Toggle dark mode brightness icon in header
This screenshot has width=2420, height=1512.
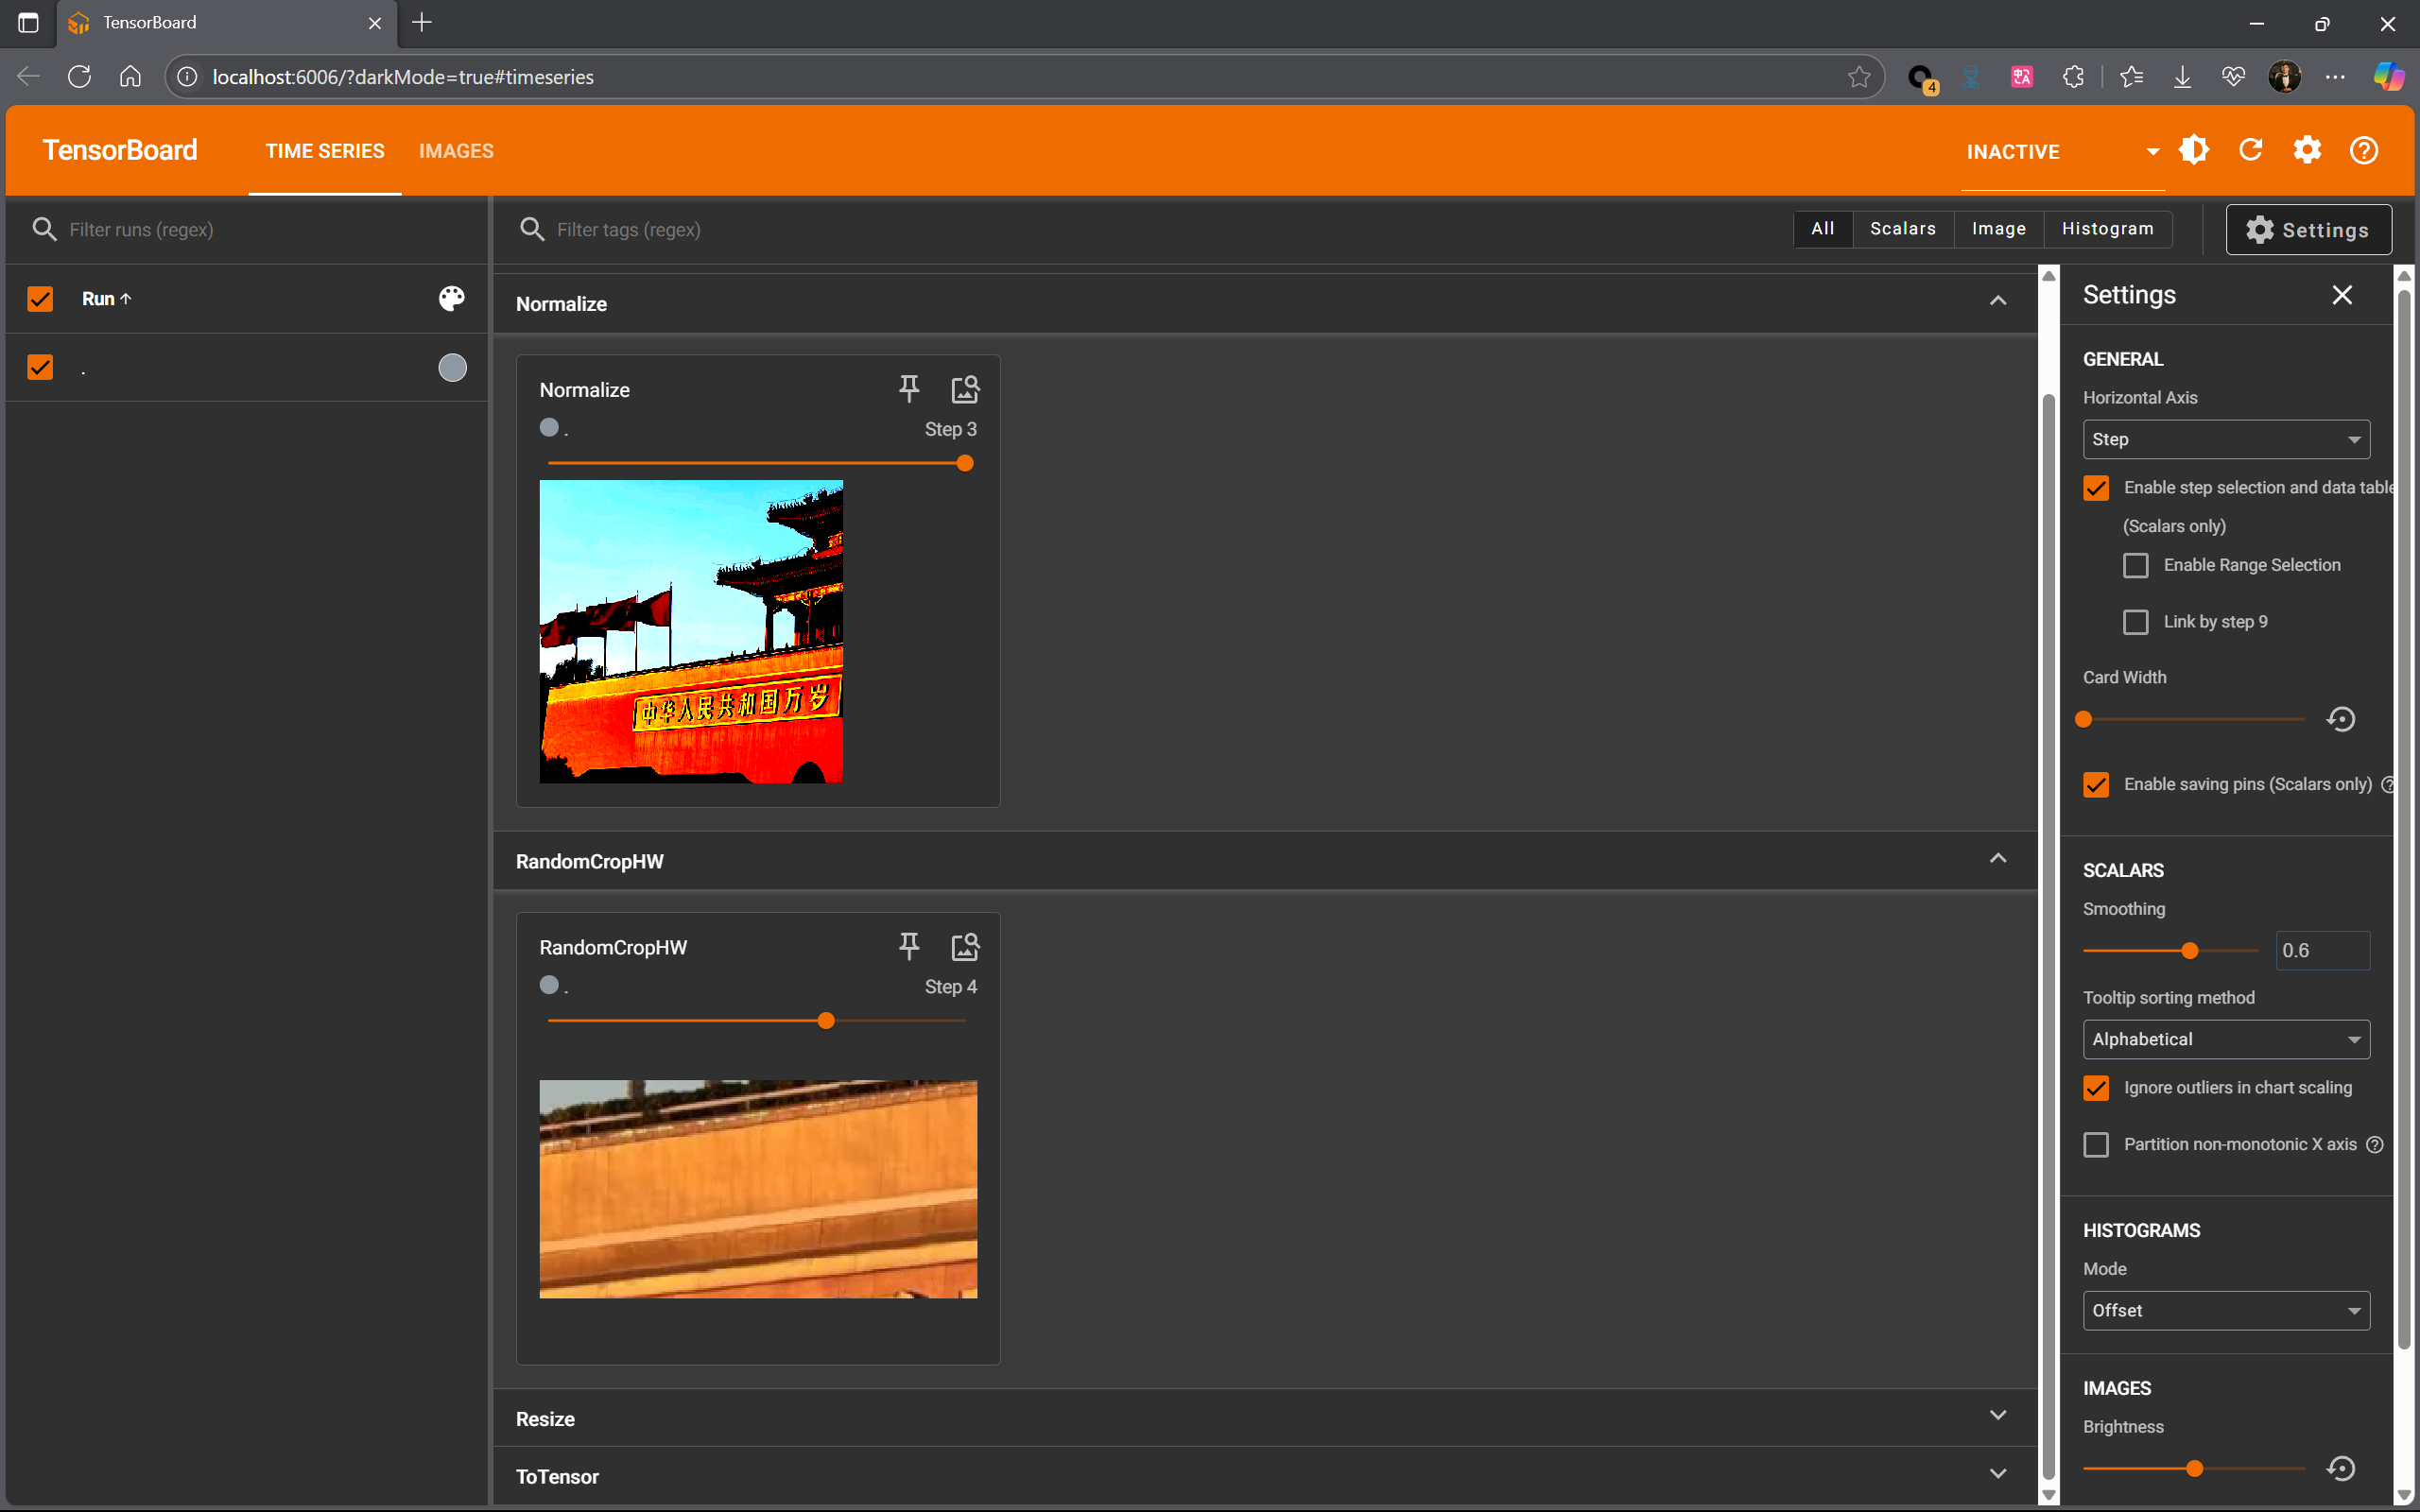2194,150
